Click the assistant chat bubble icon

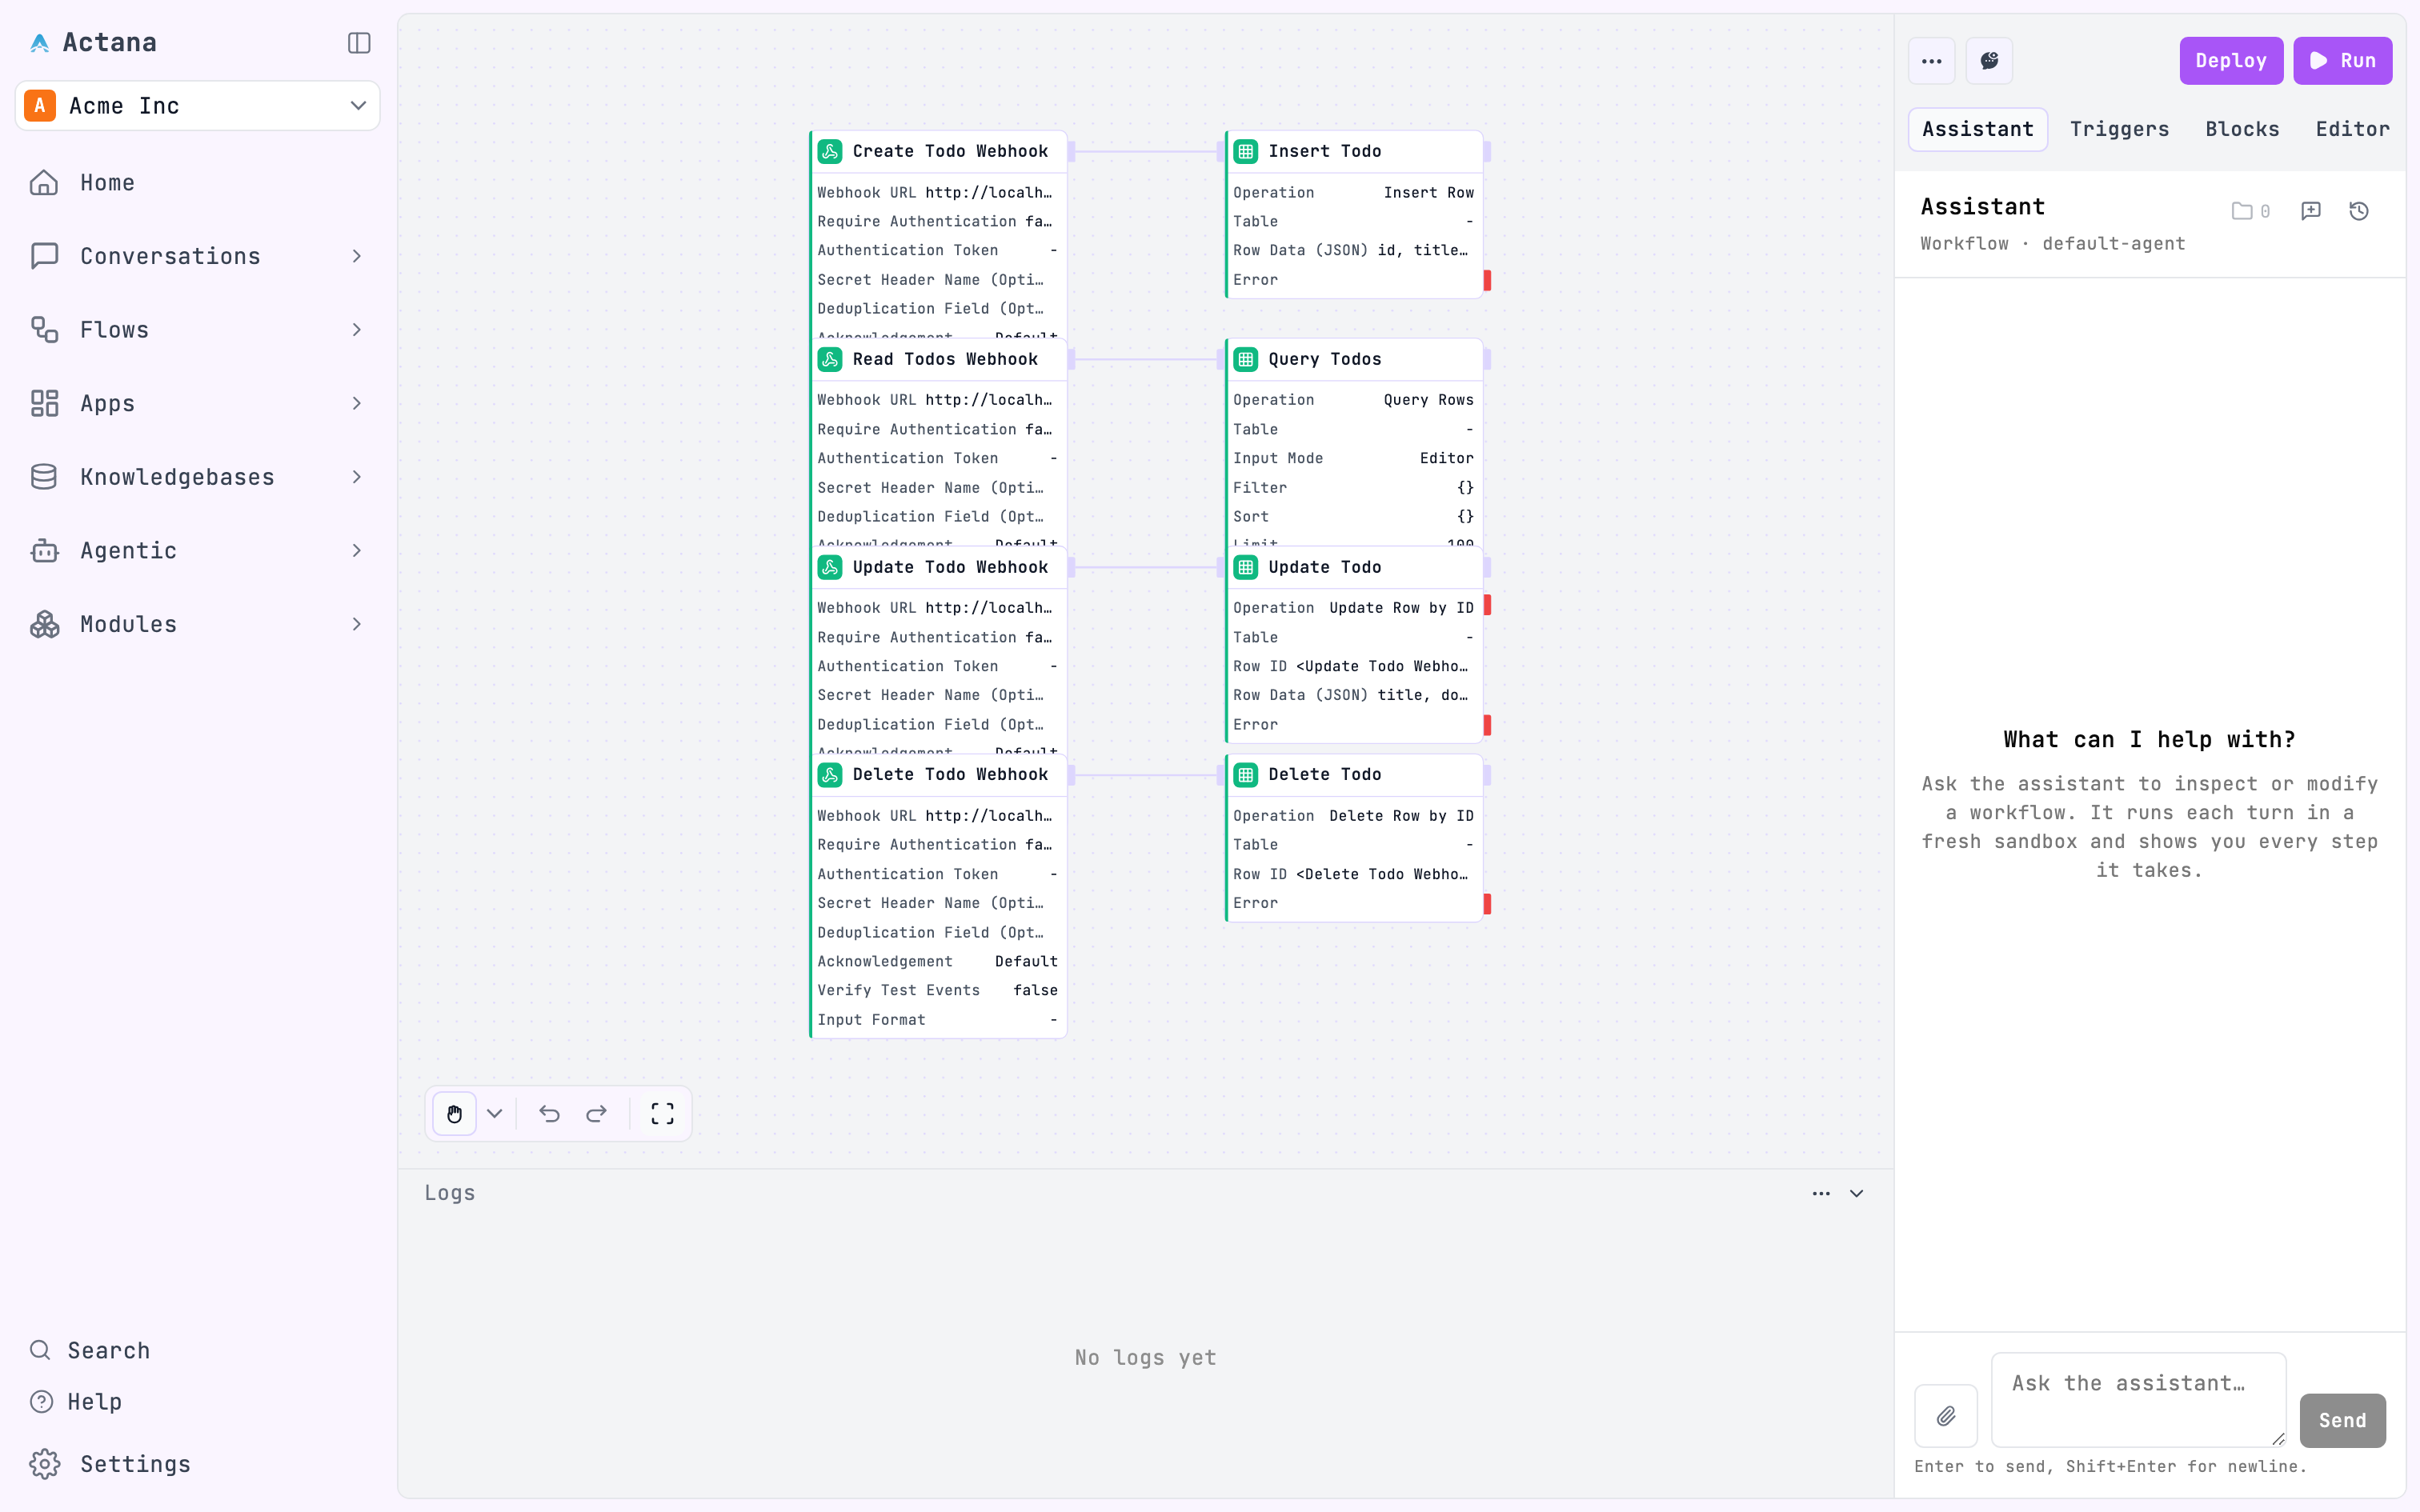tap(1990, 61)
